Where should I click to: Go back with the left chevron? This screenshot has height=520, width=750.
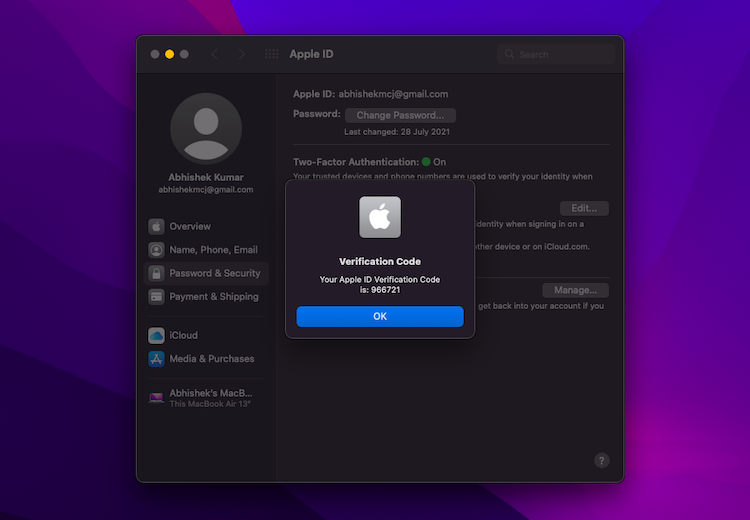(215, 54)
